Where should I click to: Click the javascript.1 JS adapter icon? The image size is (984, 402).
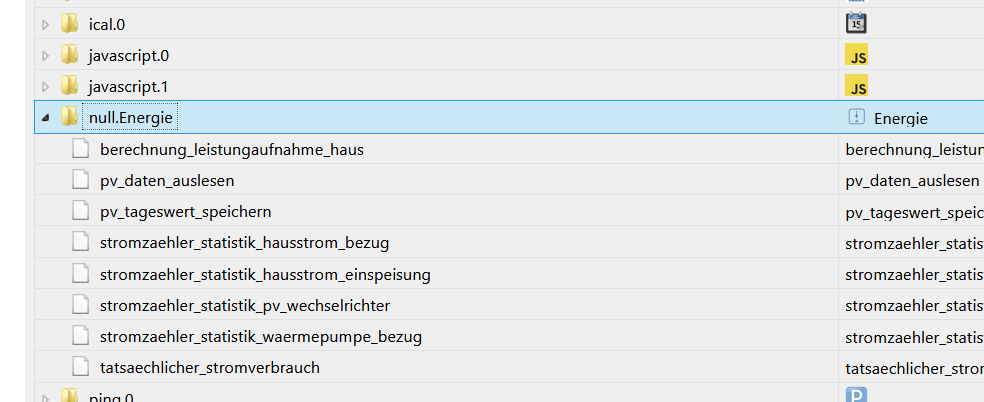click(856, 86)
